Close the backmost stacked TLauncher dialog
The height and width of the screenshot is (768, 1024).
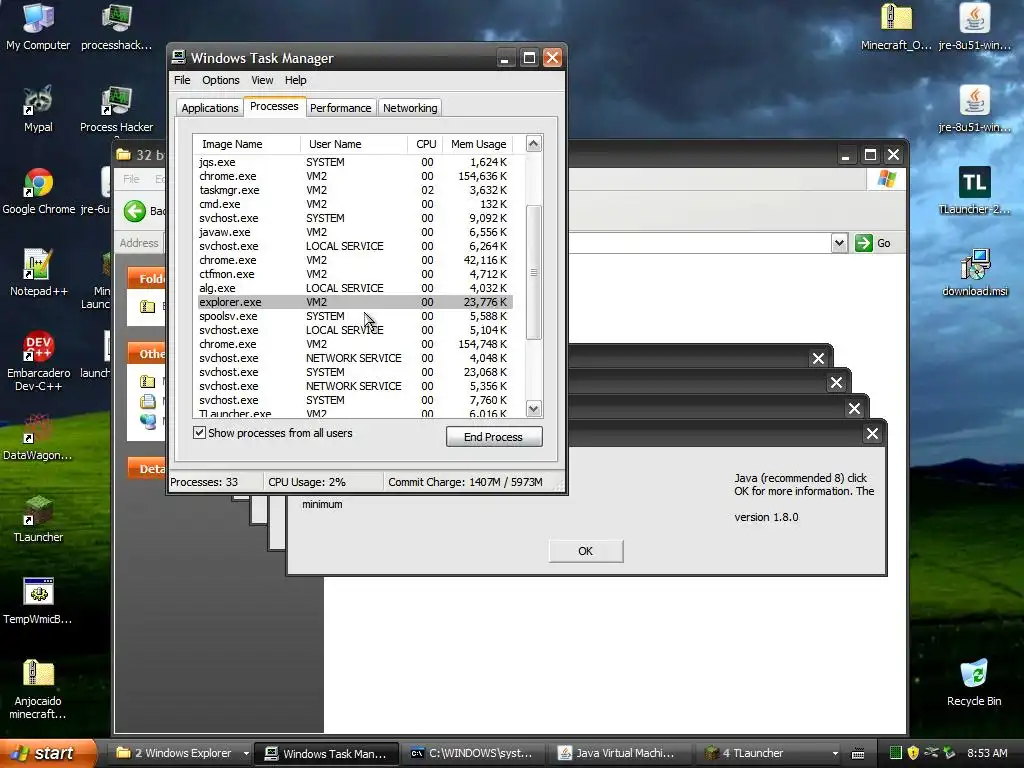818,358
